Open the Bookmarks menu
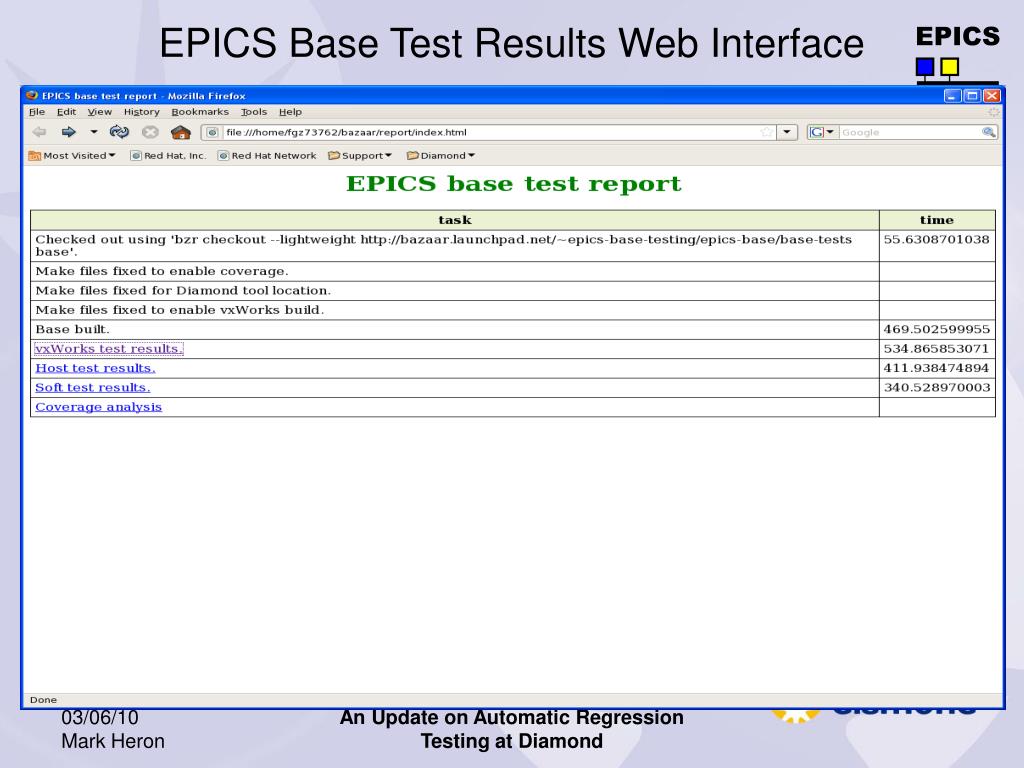The height and width of the screenshot is (768, 1024). pyautogui.click(x=200, y=112)
